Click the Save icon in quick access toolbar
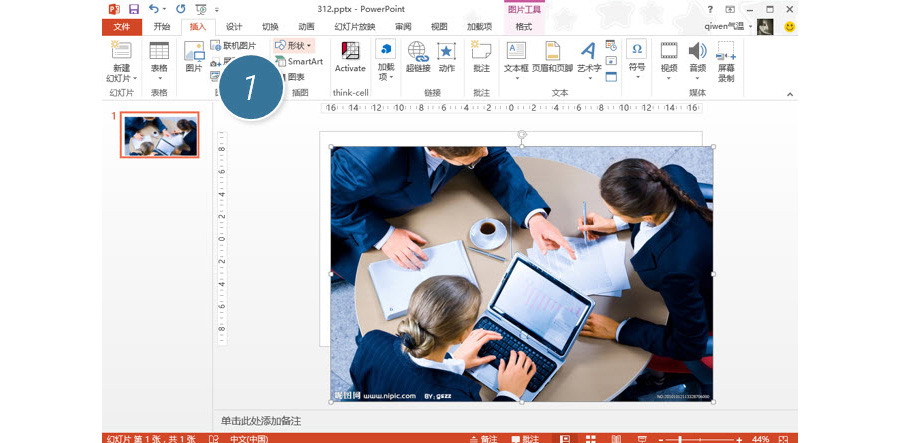 [133, 9]
